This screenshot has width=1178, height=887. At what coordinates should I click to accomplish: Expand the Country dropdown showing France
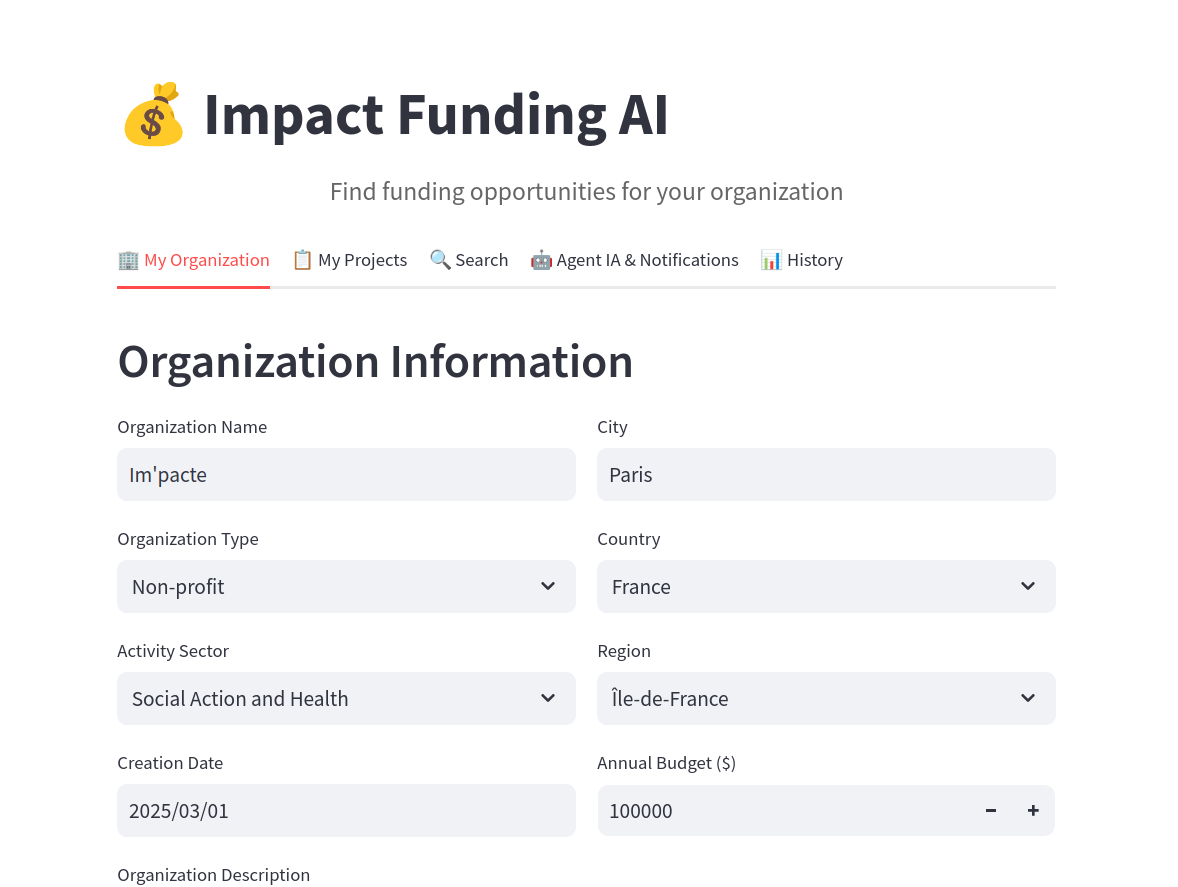[x=826, y=586]
